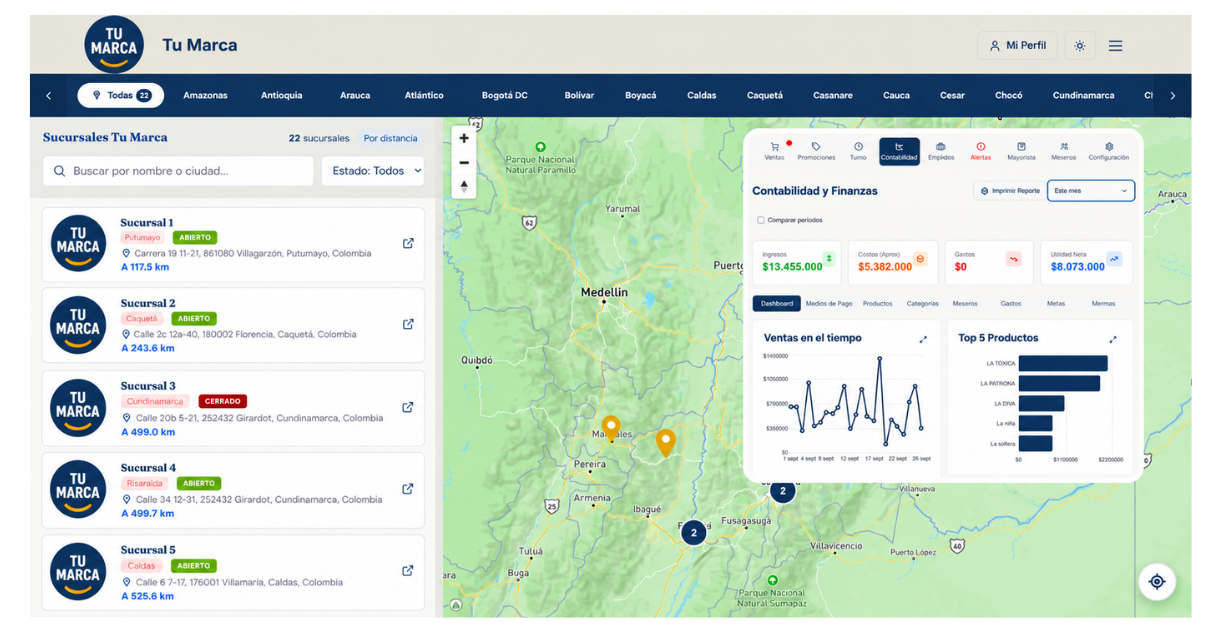This screenshot has width=1221, height=633.
Task: Switch to the Categorías tab
Action: coord(922,303)
